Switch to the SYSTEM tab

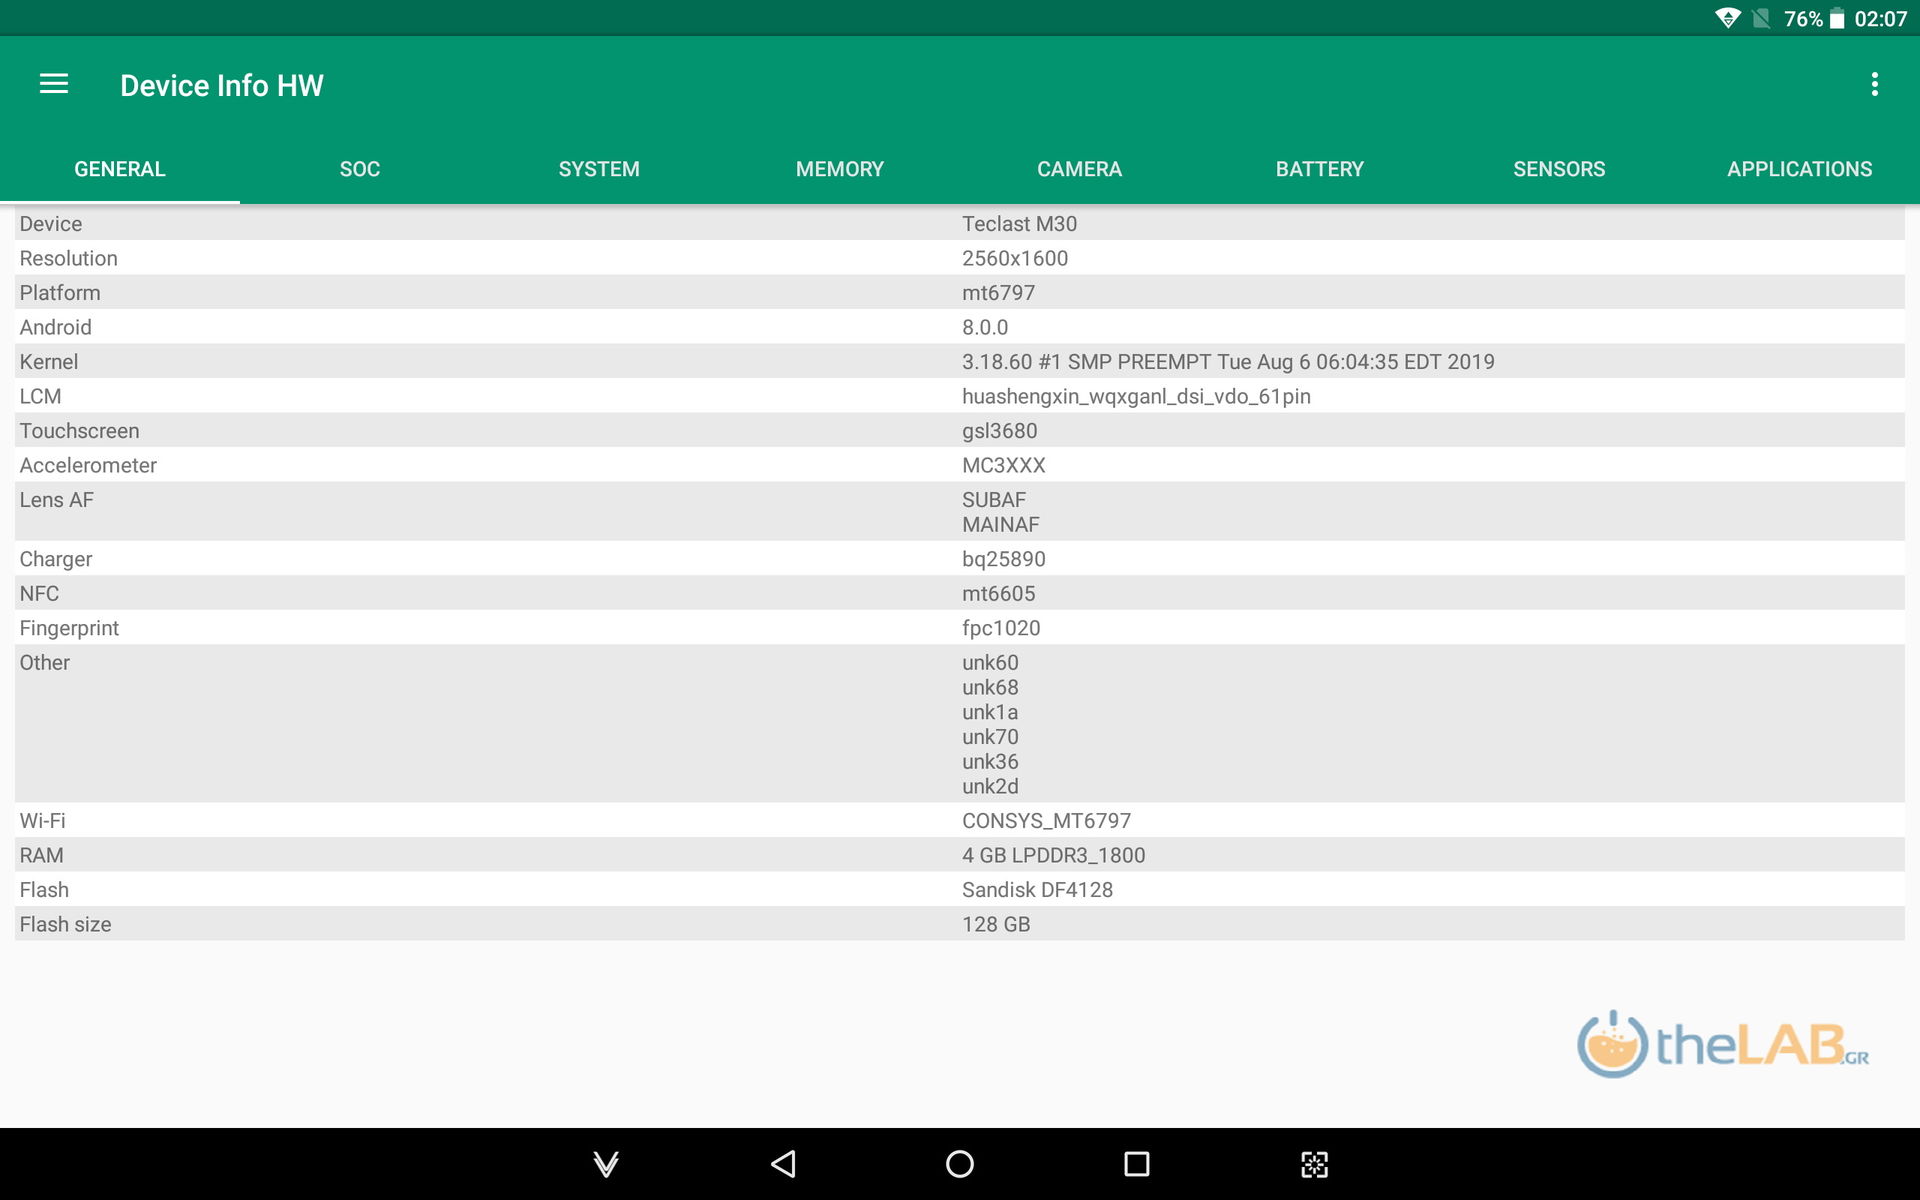pyautogui.click(x=599, y=169)
